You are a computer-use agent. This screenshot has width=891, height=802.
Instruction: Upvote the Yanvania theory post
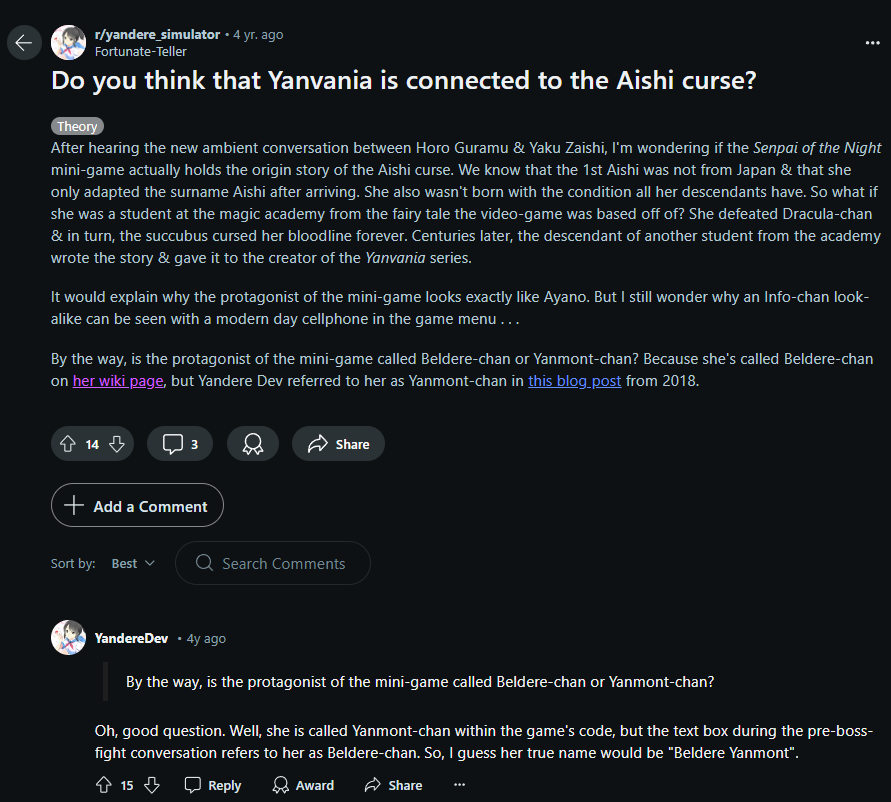click(68, 444)
